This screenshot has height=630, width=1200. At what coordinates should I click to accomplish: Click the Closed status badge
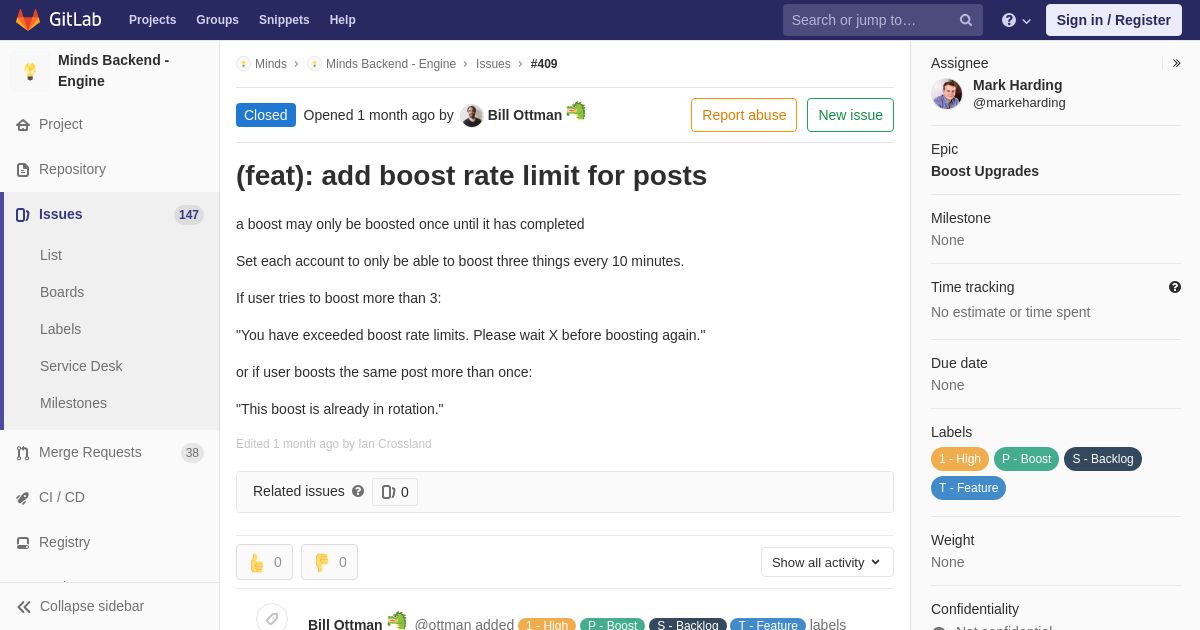point(266,115)
